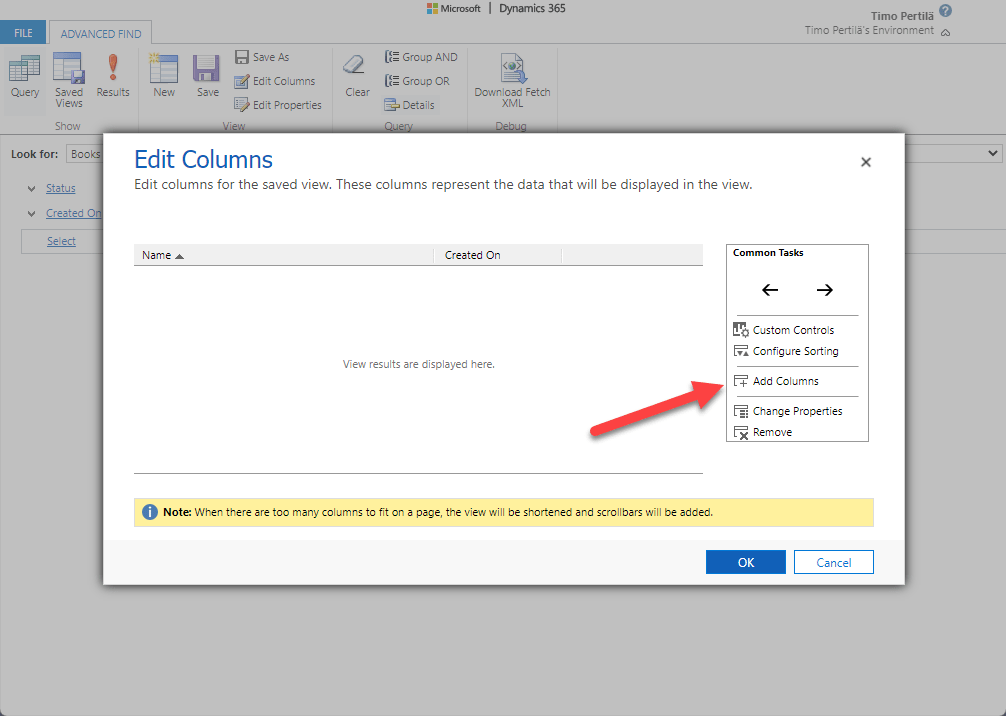The image size is (1006, 716).
Task: Move column left with left arrow
Action: pyautogui.click(x=770, y=290)
